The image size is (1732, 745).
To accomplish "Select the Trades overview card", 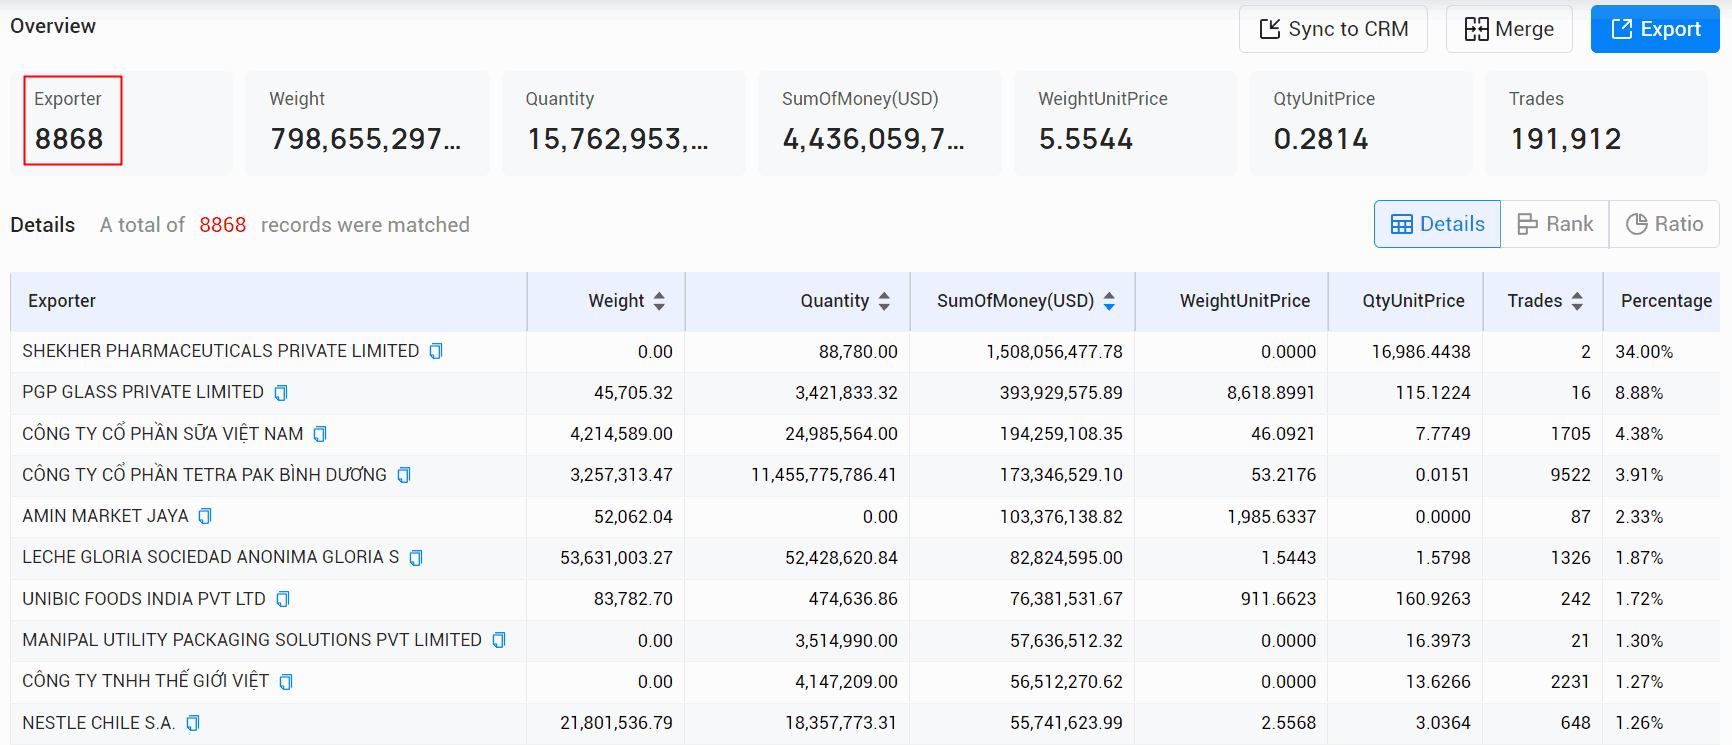I will click(x=1596, y=123).
